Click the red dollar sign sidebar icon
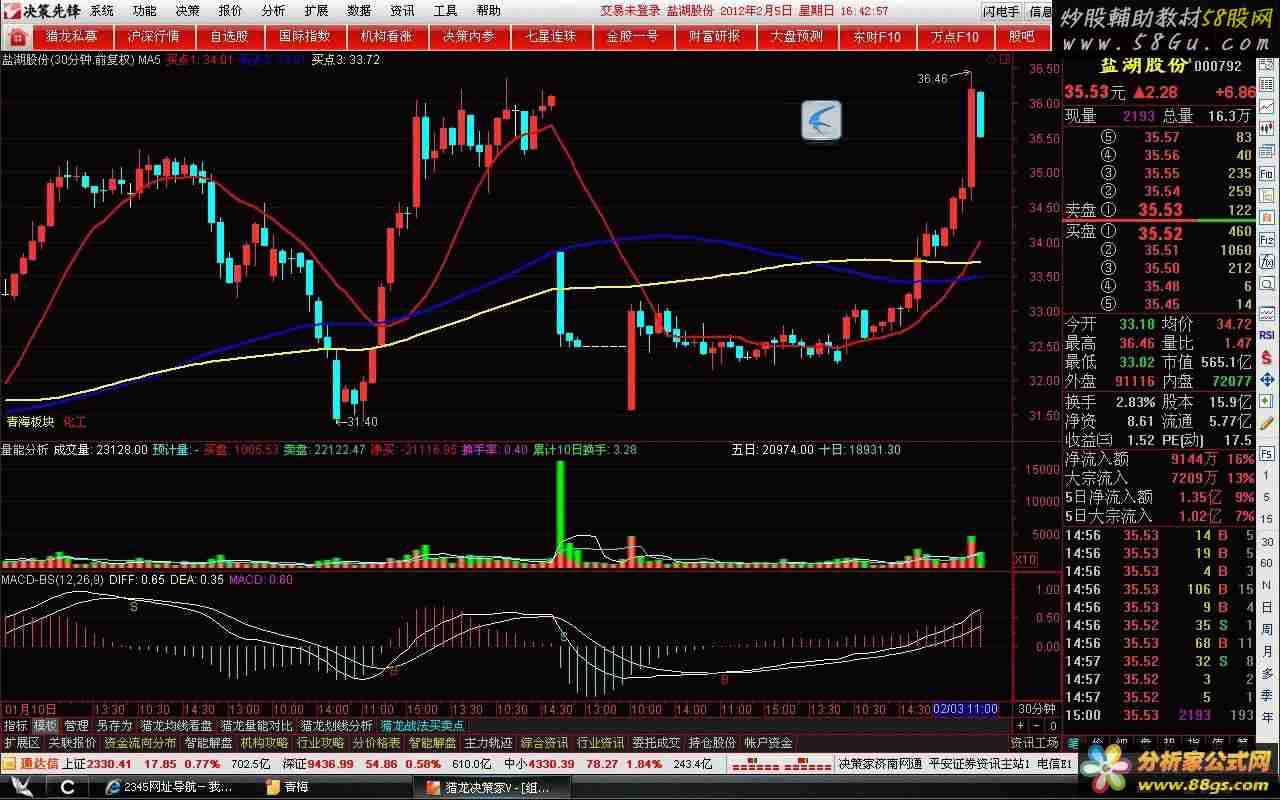Viewport: 1280px width, 800px height. [1267, 357]
